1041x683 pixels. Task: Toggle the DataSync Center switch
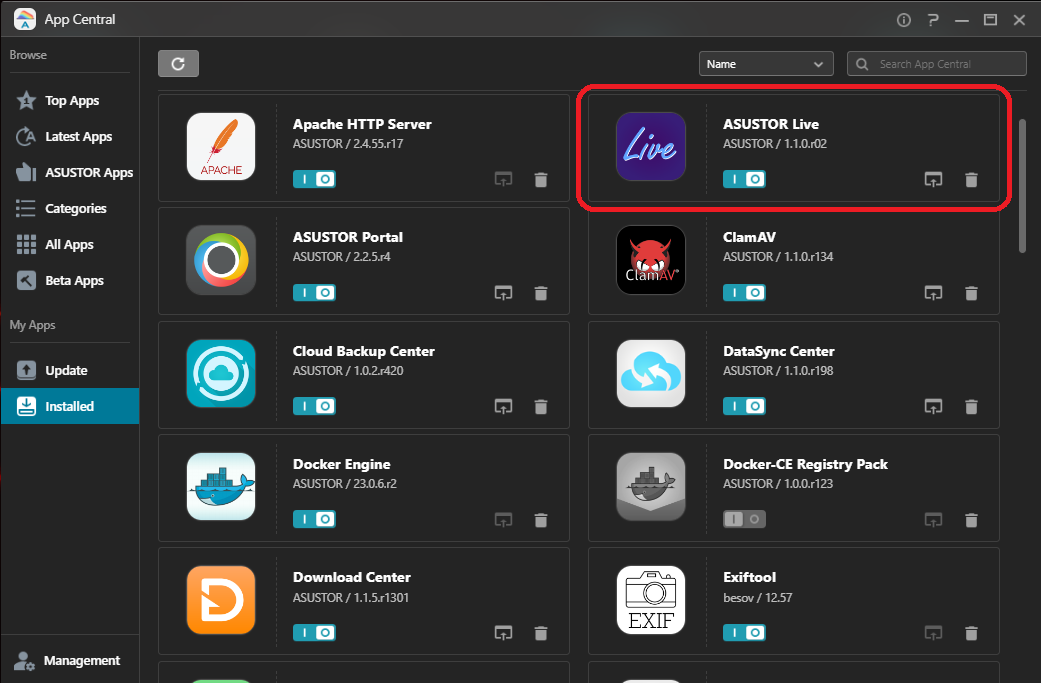[744, 406]
